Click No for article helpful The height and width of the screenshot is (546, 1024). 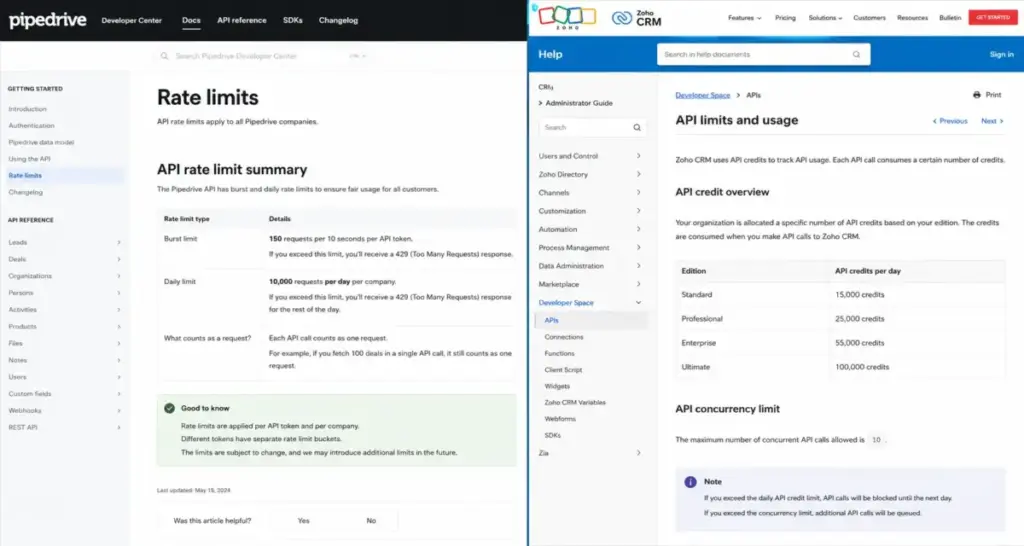pyautogui.click(x=371, y=521)
